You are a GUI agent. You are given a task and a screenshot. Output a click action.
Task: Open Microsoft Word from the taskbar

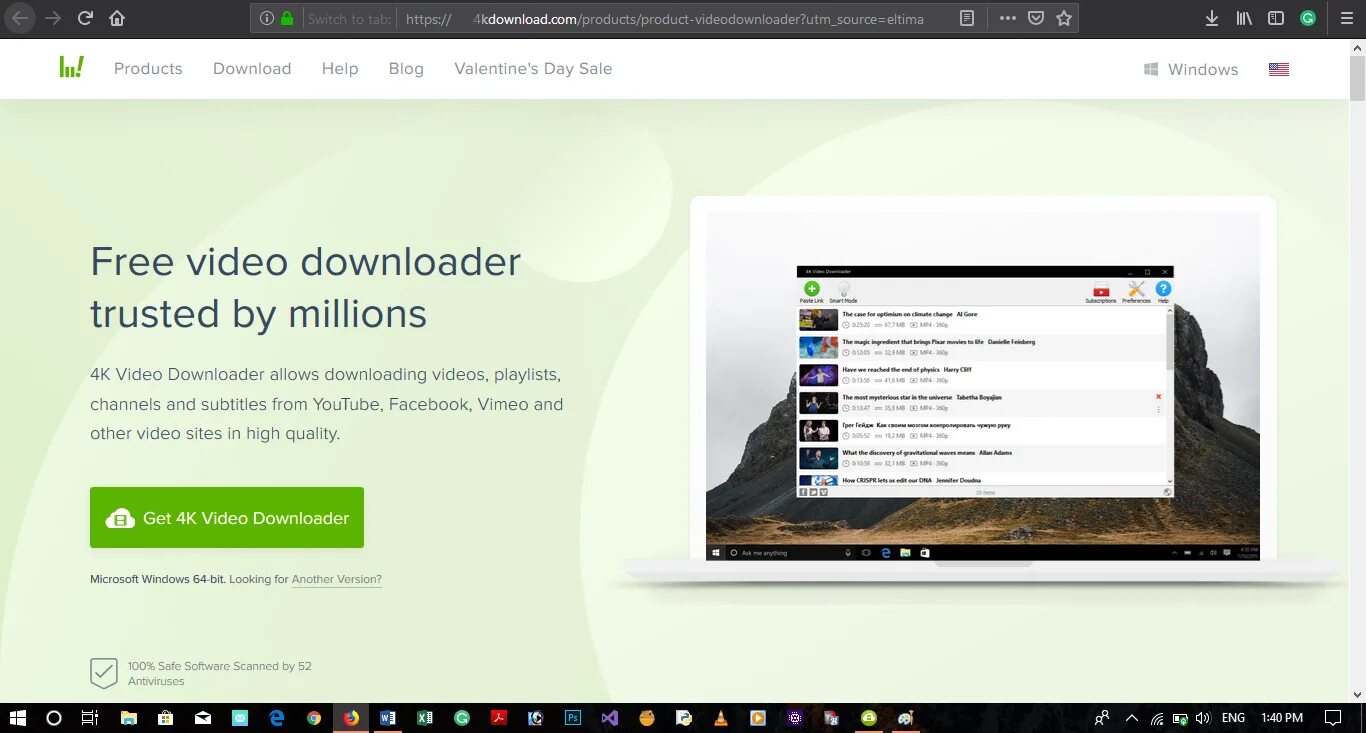[x=388, y=718]
